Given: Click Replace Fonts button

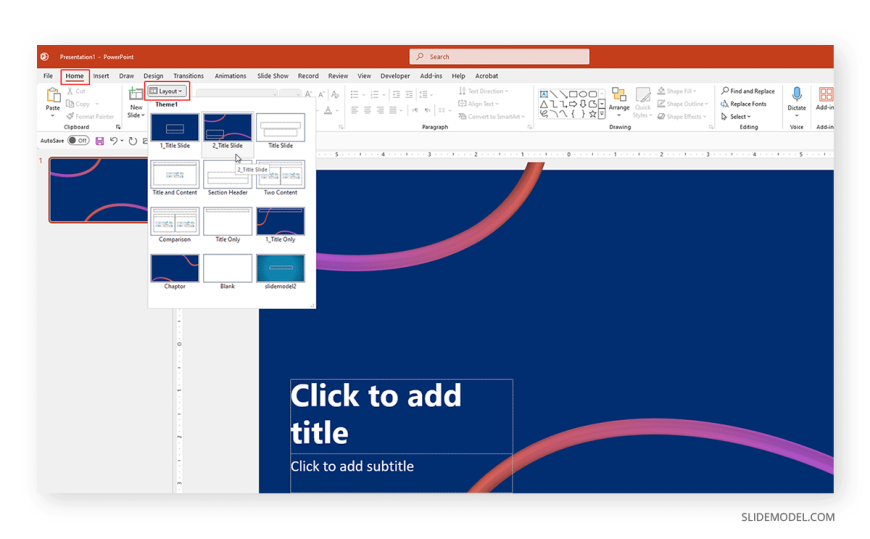Looking at the screenshot, I should point(743,104).
